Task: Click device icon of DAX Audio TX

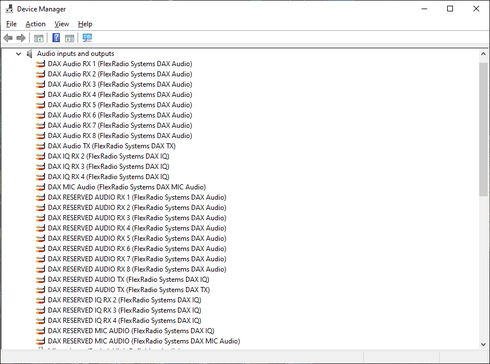Action: pos(40,146)
